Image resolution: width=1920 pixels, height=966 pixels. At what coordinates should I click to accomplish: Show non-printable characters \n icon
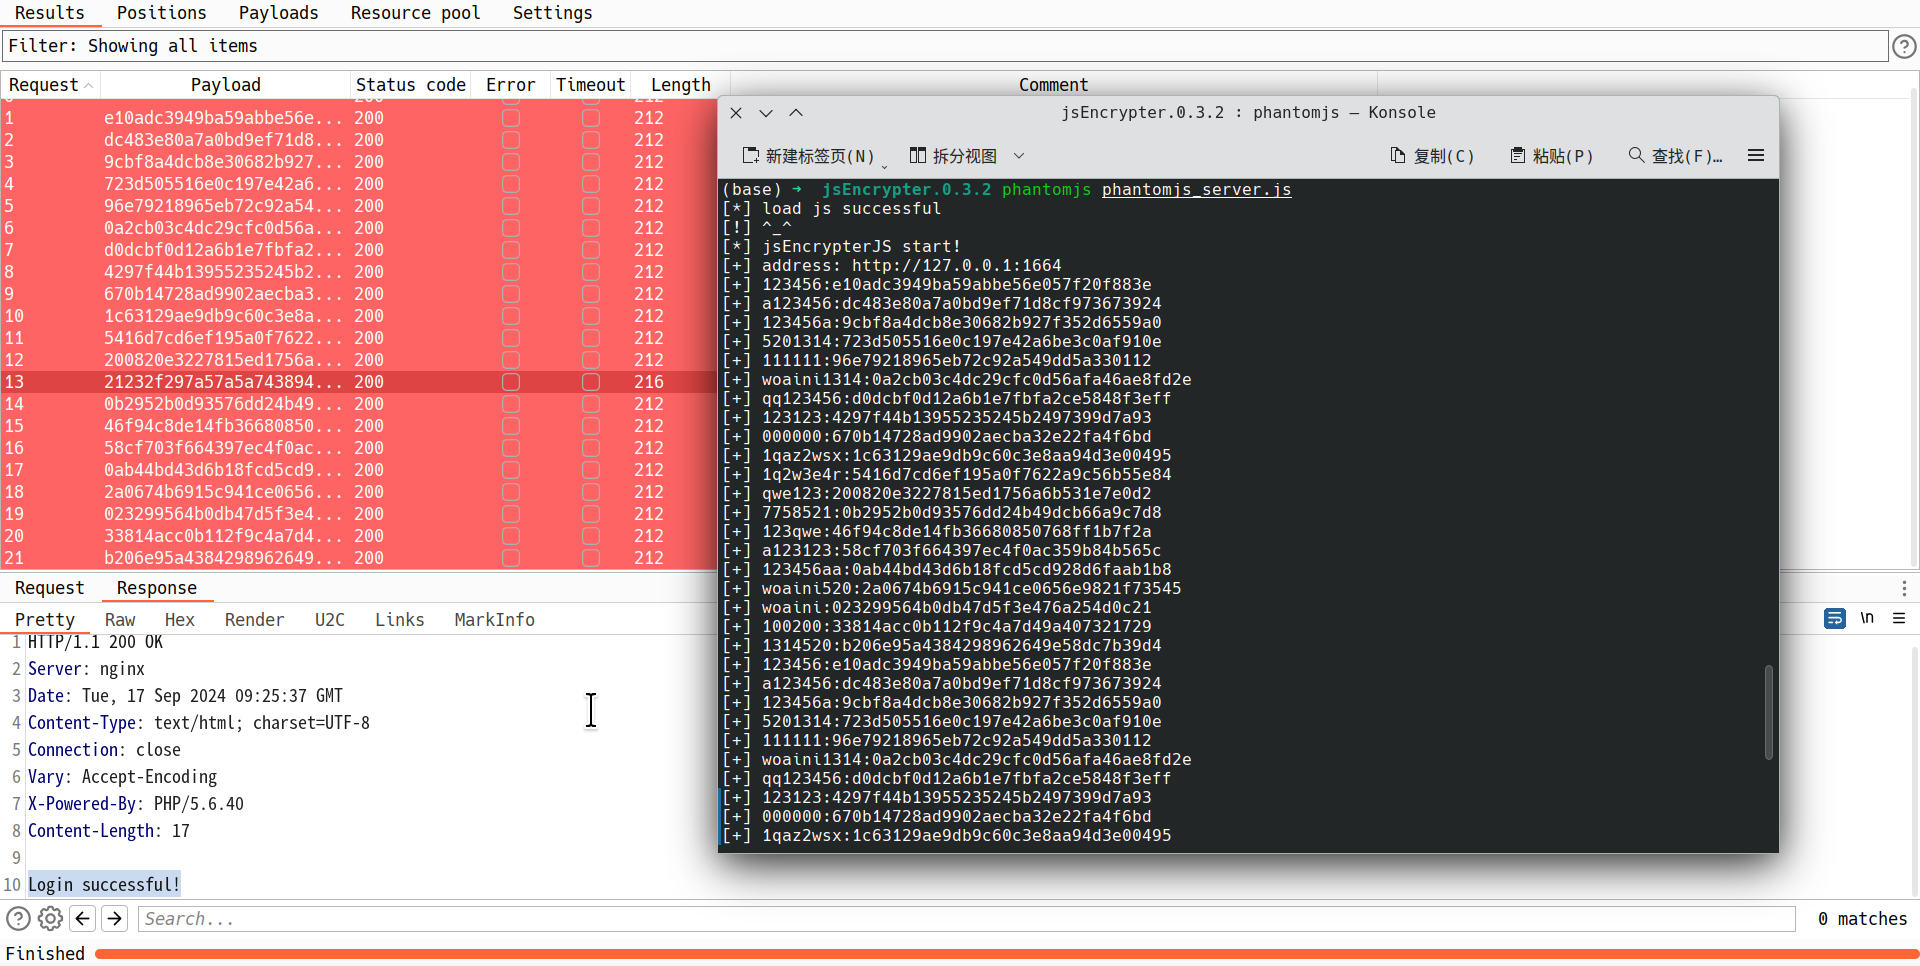tap(1866, 619)
